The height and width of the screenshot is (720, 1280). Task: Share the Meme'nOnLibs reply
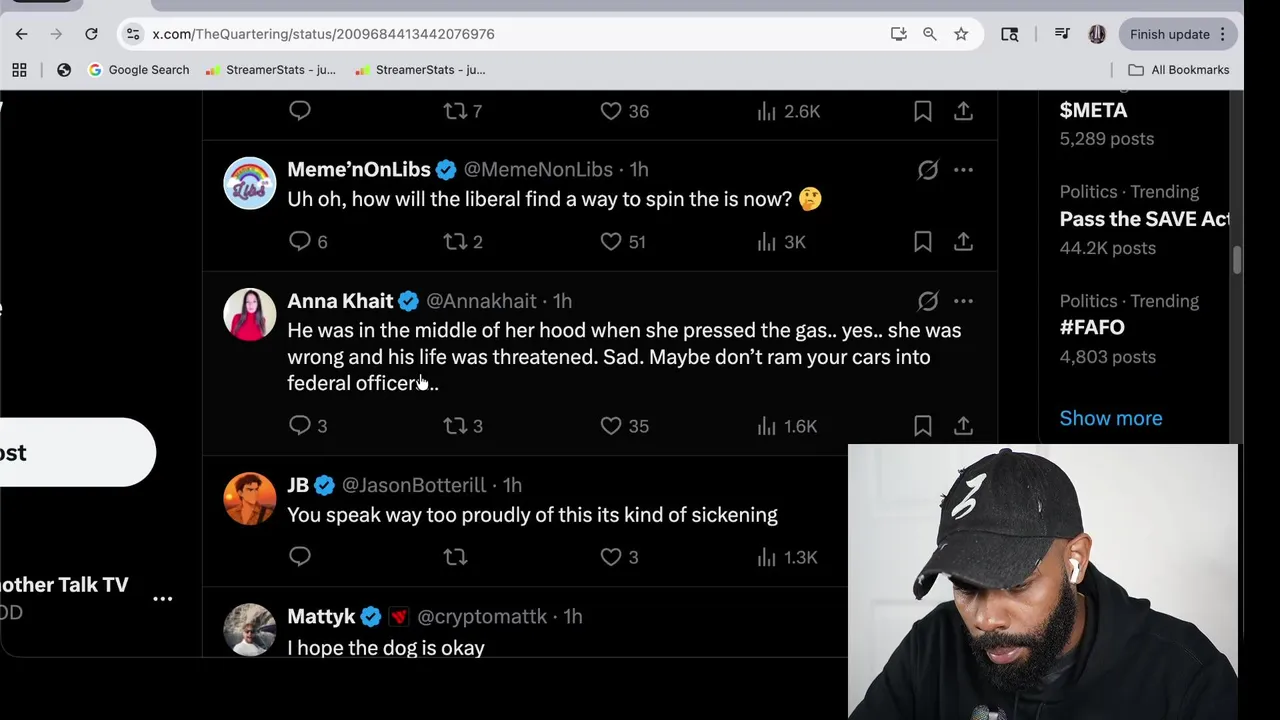click(963, 242)
